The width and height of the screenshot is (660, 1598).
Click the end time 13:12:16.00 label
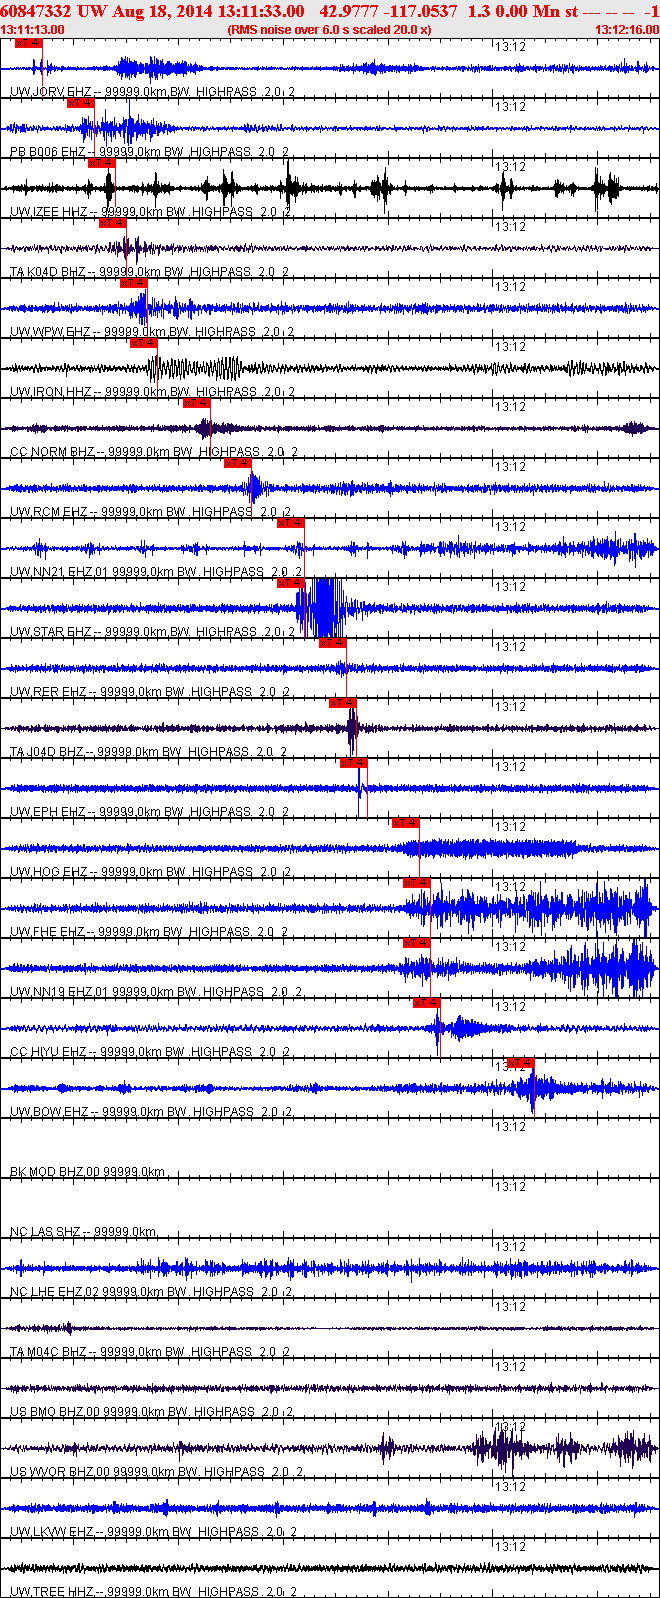click(x=626, y=30)
